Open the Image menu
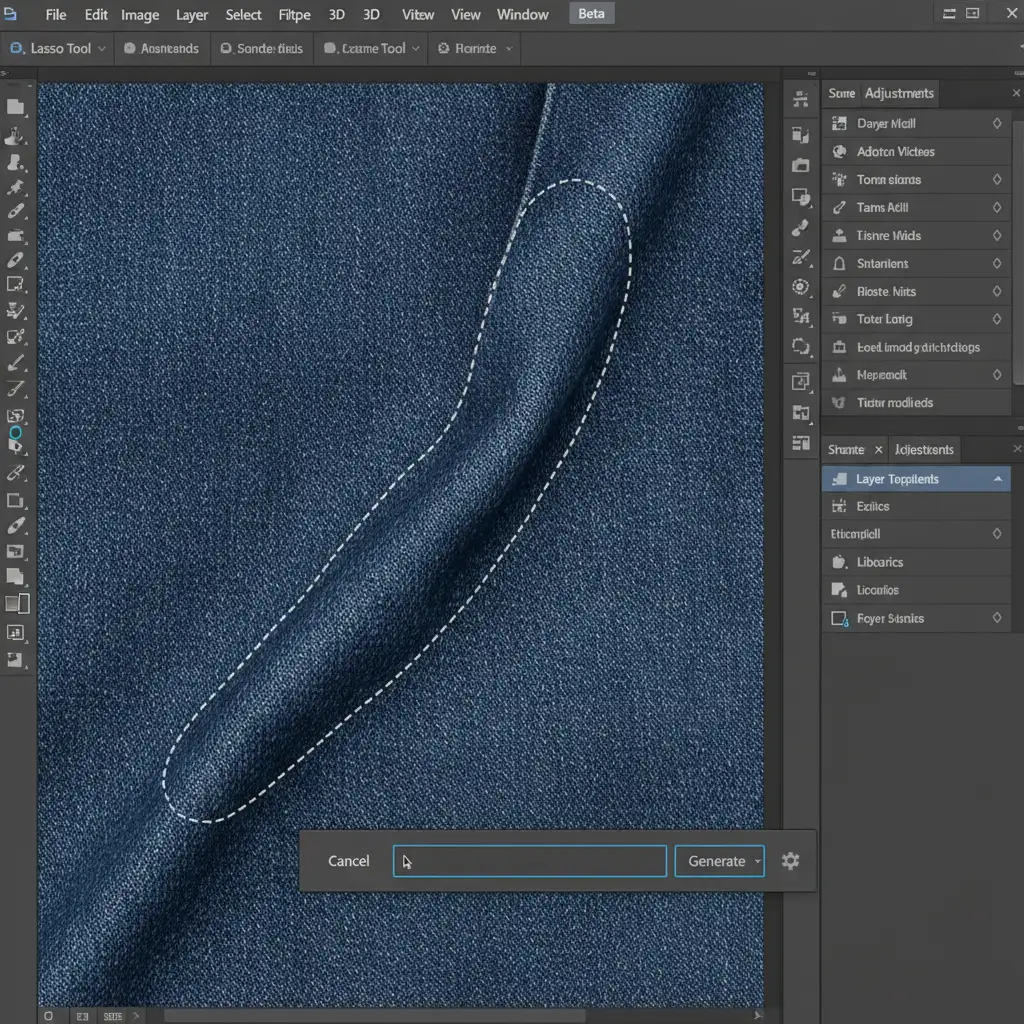Viewport: 1024px width, 1024px height. [x=140, y=15]
